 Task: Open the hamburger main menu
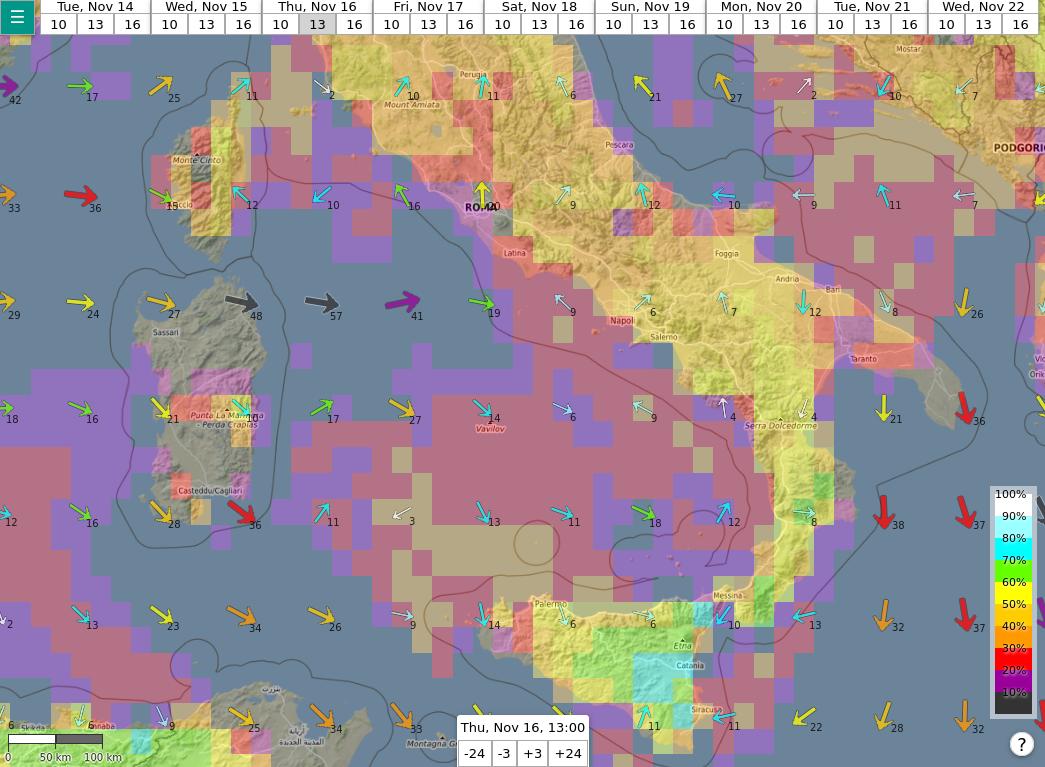[17, 17]
